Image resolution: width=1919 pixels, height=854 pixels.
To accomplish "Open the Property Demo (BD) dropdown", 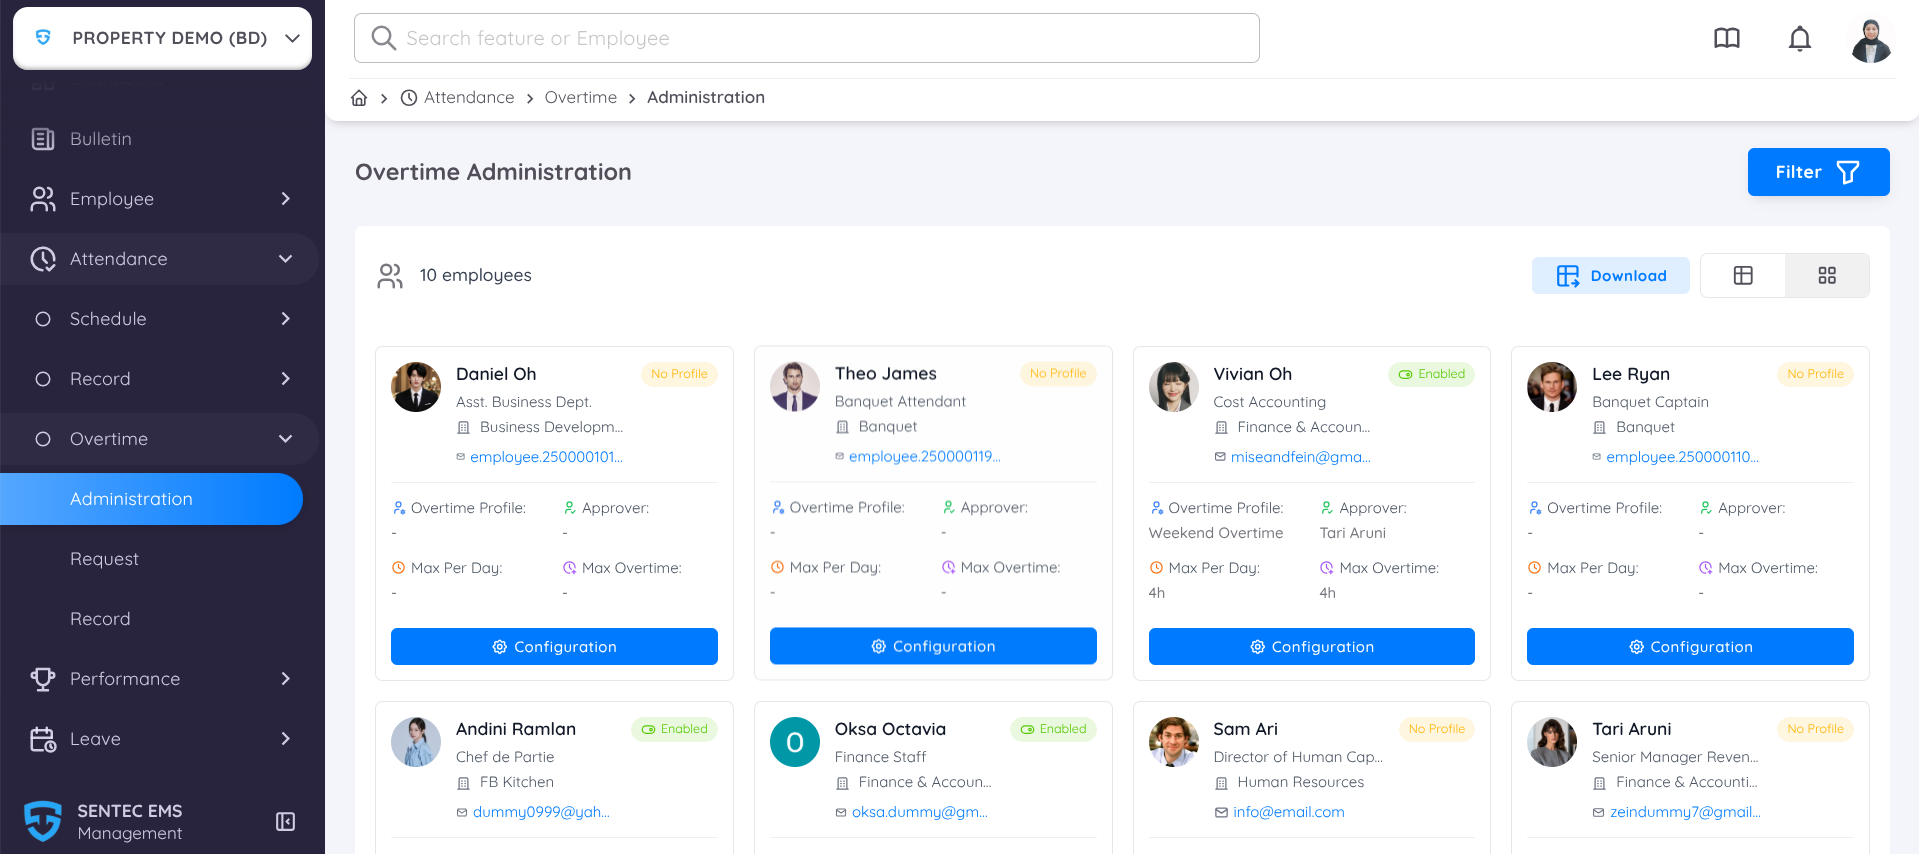I will click(x=163, y=38).
